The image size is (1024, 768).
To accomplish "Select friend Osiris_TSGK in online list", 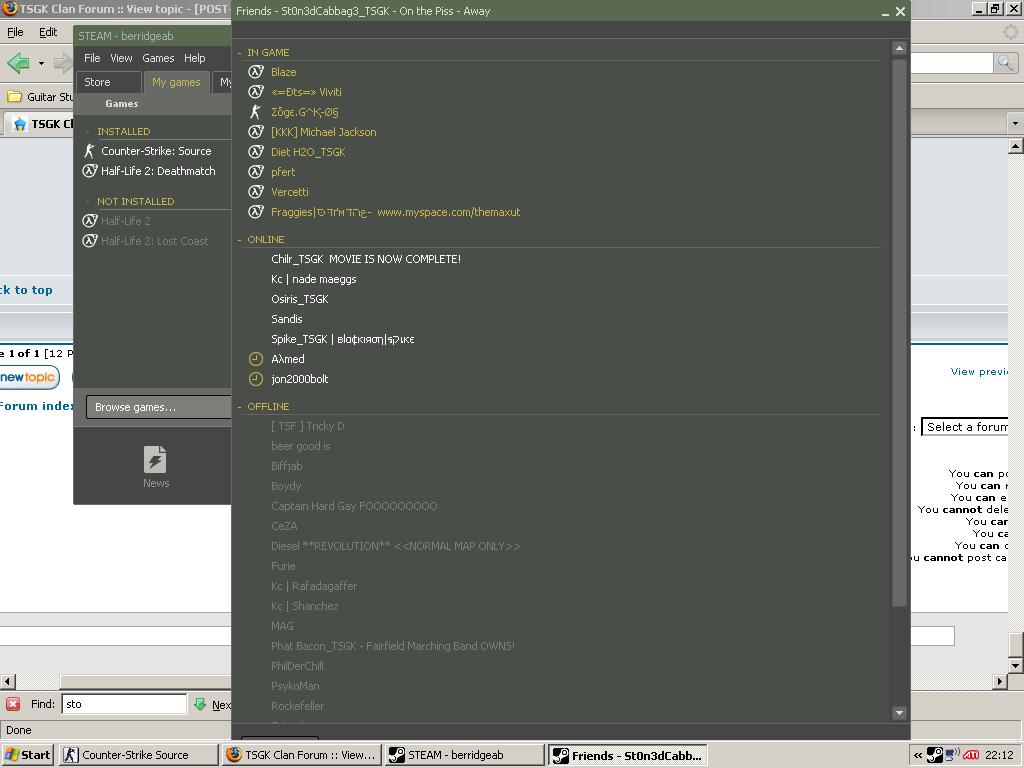I will (300, 299).
